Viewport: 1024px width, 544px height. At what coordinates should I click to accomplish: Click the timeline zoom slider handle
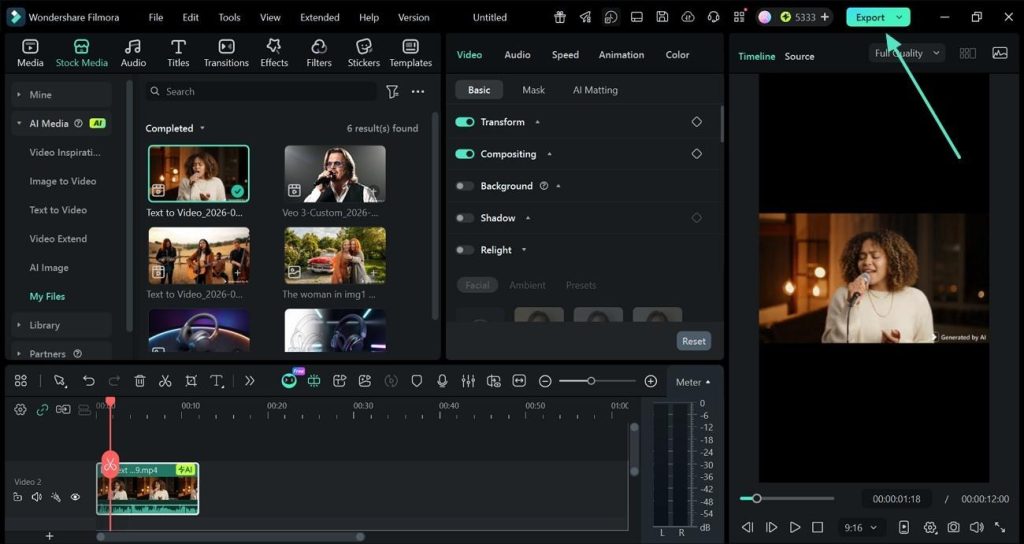pyautogui.click(x=591, y=381)
